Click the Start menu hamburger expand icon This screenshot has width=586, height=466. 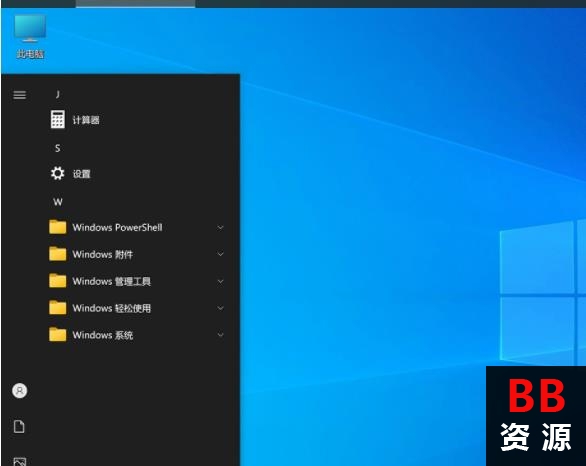(20, 95)
